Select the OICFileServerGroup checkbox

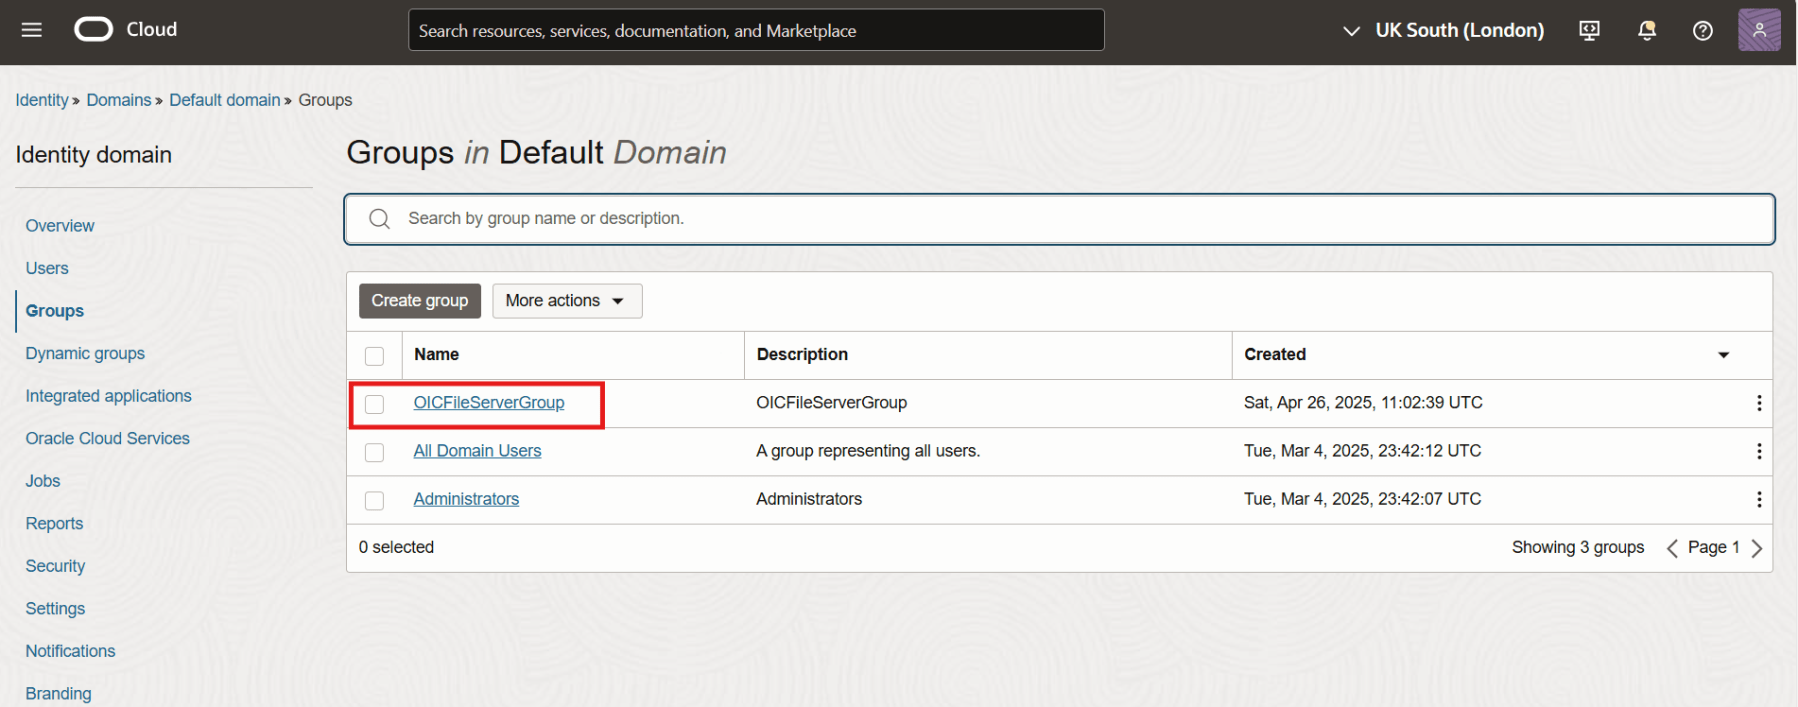tap(375, 404)
